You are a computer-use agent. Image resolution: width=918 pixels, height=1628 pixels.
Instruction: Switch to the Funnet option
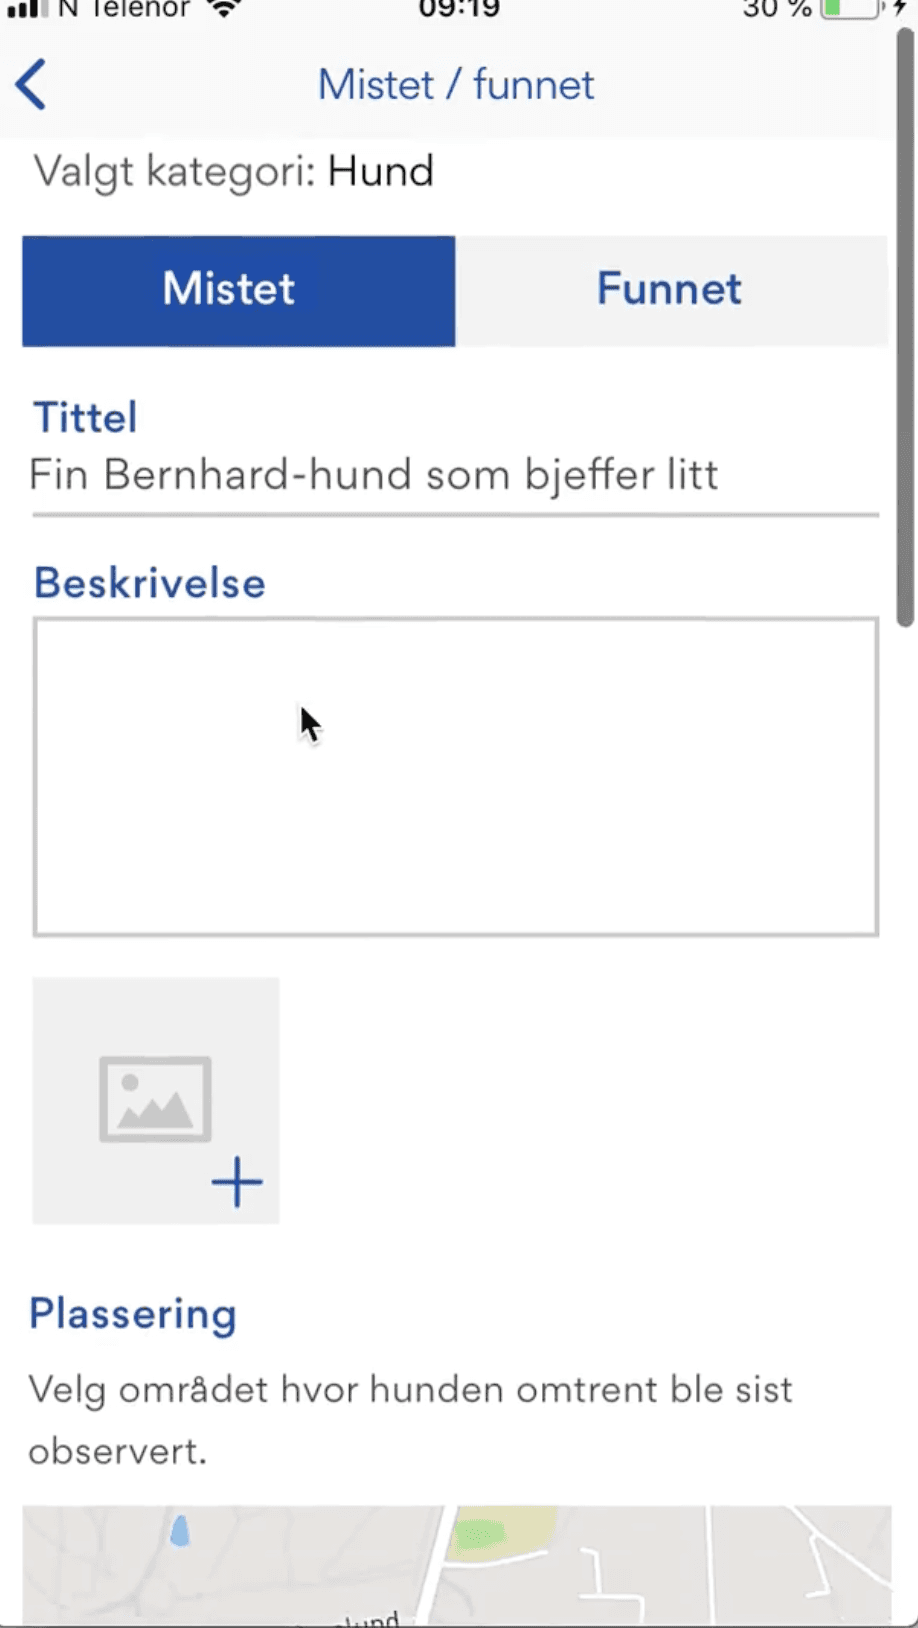[670, 290]
